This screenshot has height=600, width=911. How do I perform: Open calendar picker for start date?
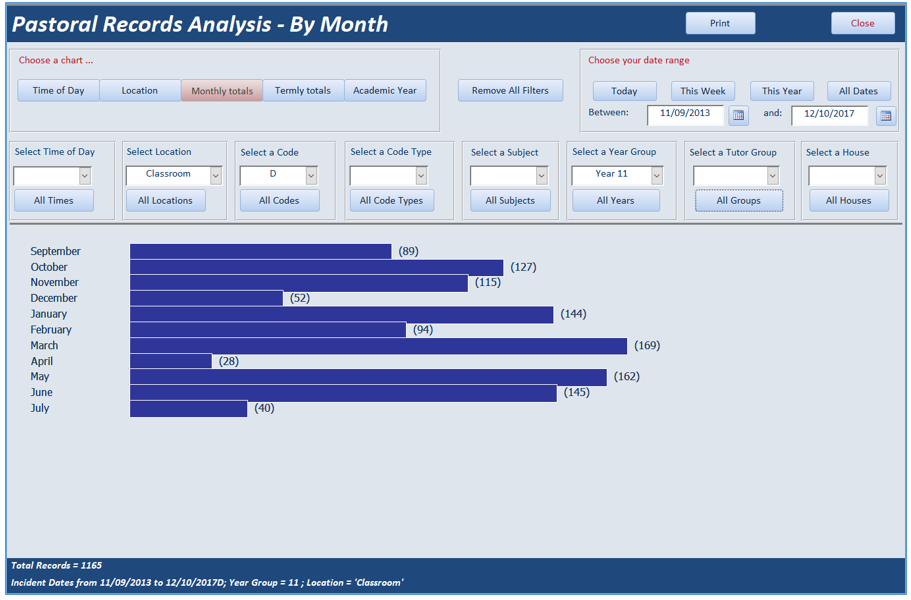(x=738, y=115)
